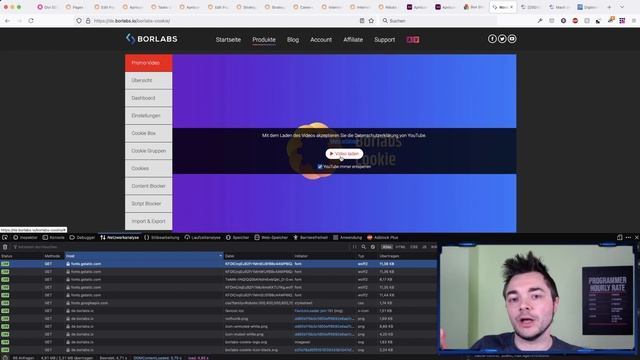Open Web-Speicher devtools tab
The image size is (640, 360).
[x=271, y=238]
